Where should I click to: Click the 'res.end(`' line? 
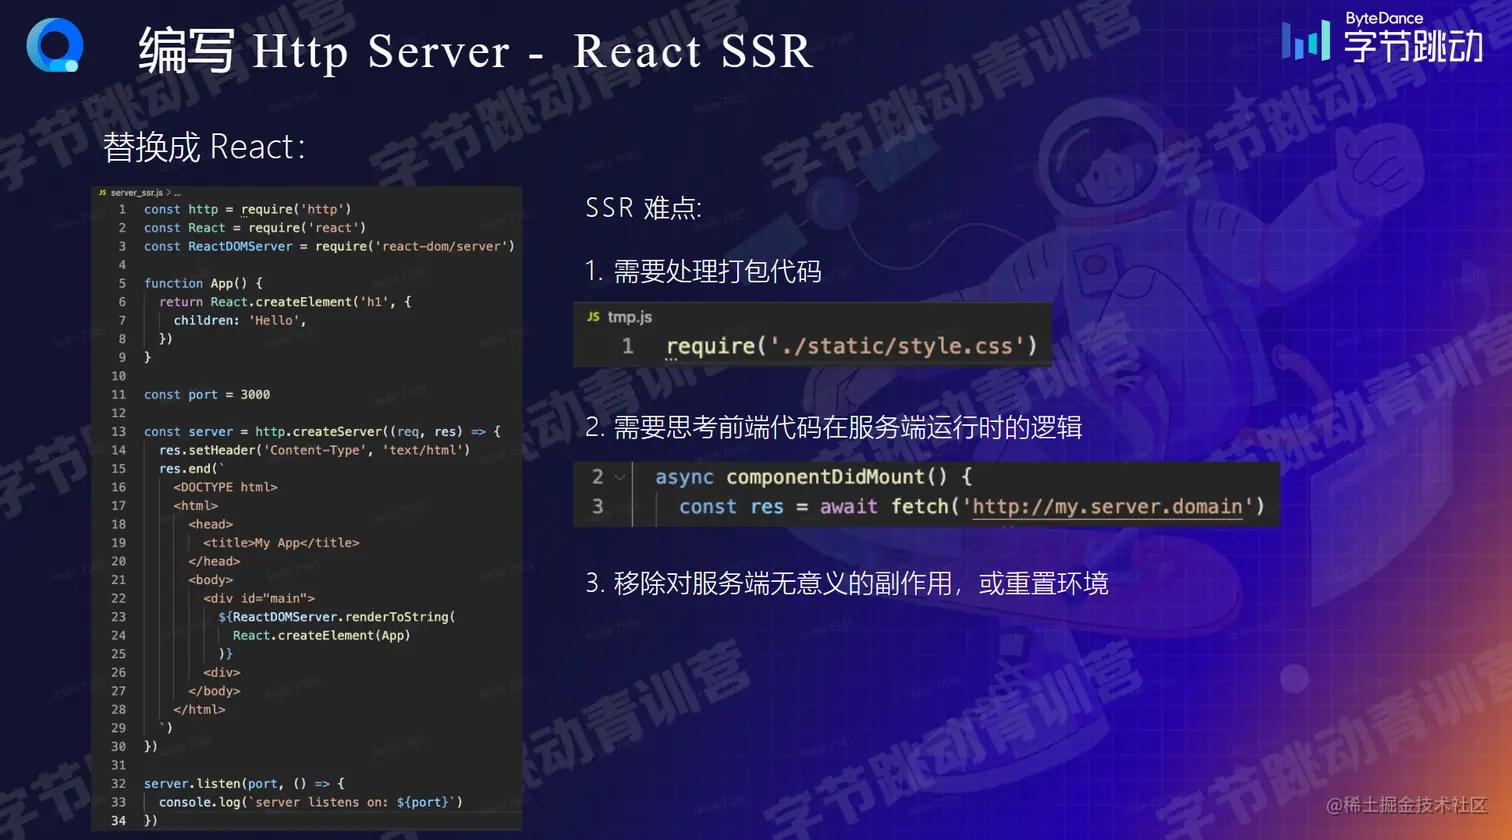[x=192, y=468]
